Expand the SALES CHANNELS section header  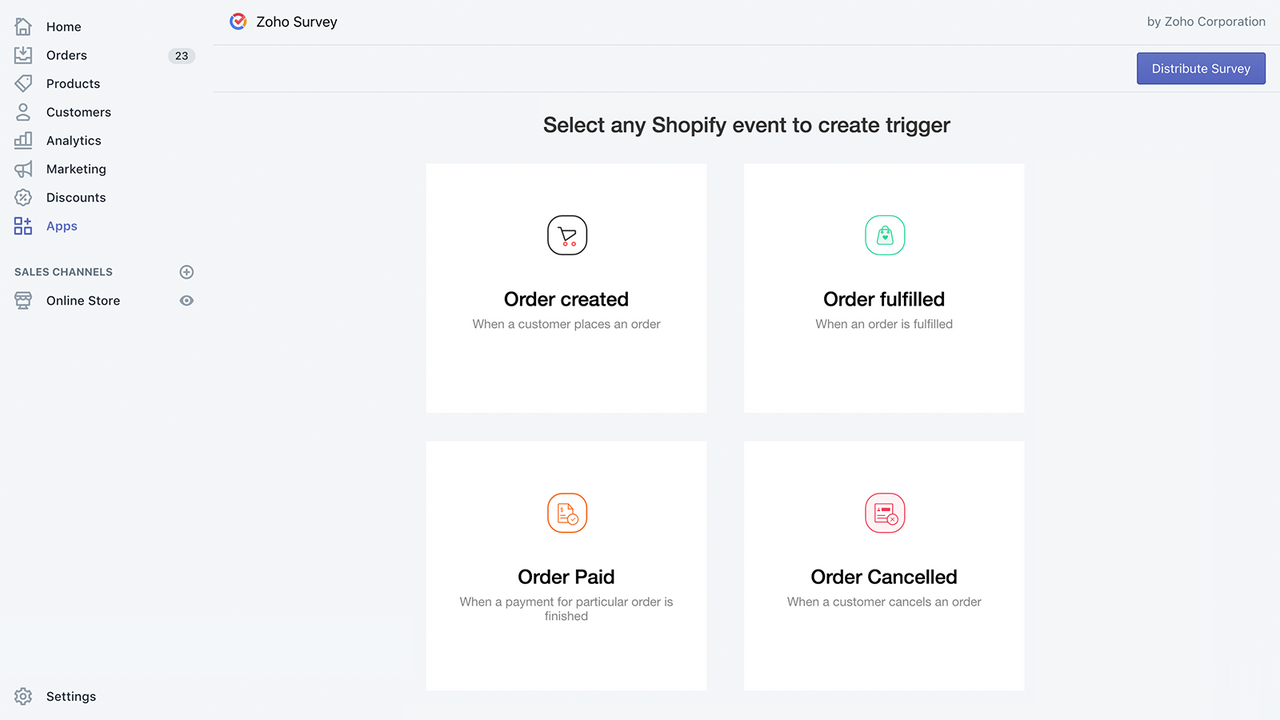(62, 271)
